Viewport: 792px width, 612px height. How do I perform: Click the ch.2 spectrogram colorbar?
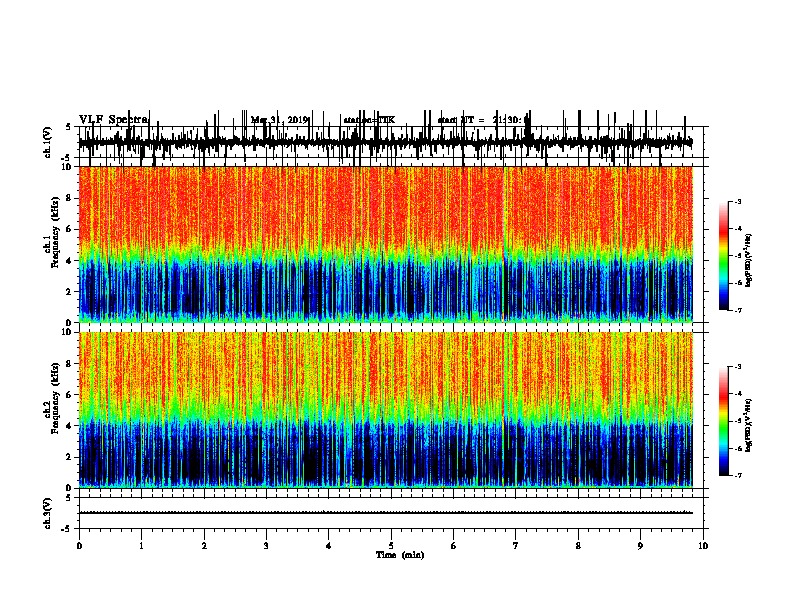pyautogui.click(x=723, y=421)
